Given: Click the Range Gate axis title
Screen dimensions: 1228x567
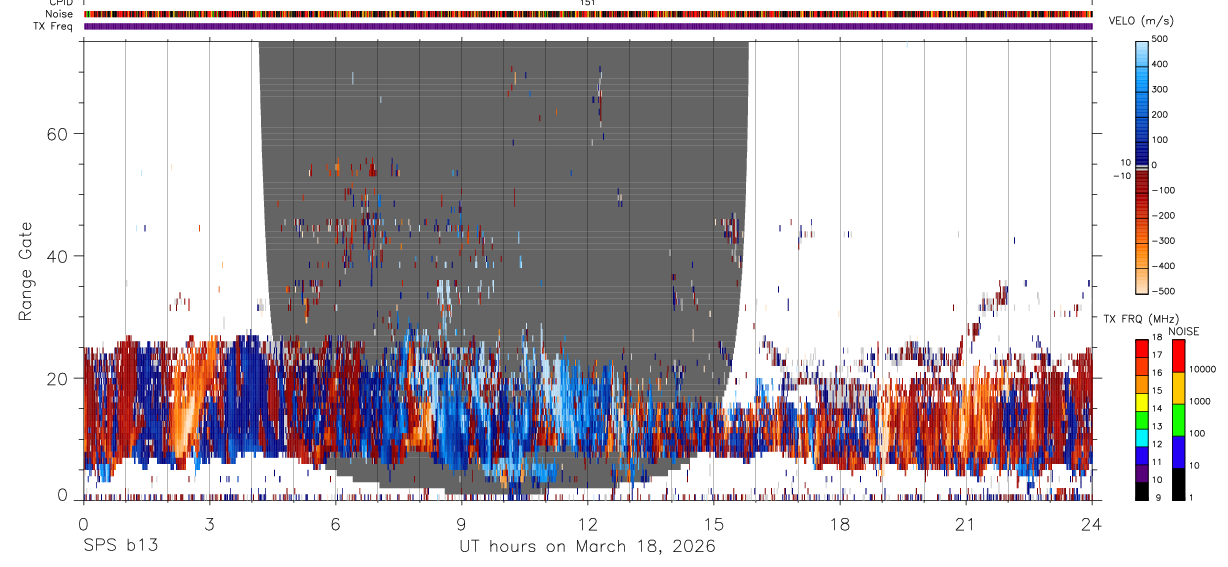Looking at the screenshot, I should (x=25, y=271).
